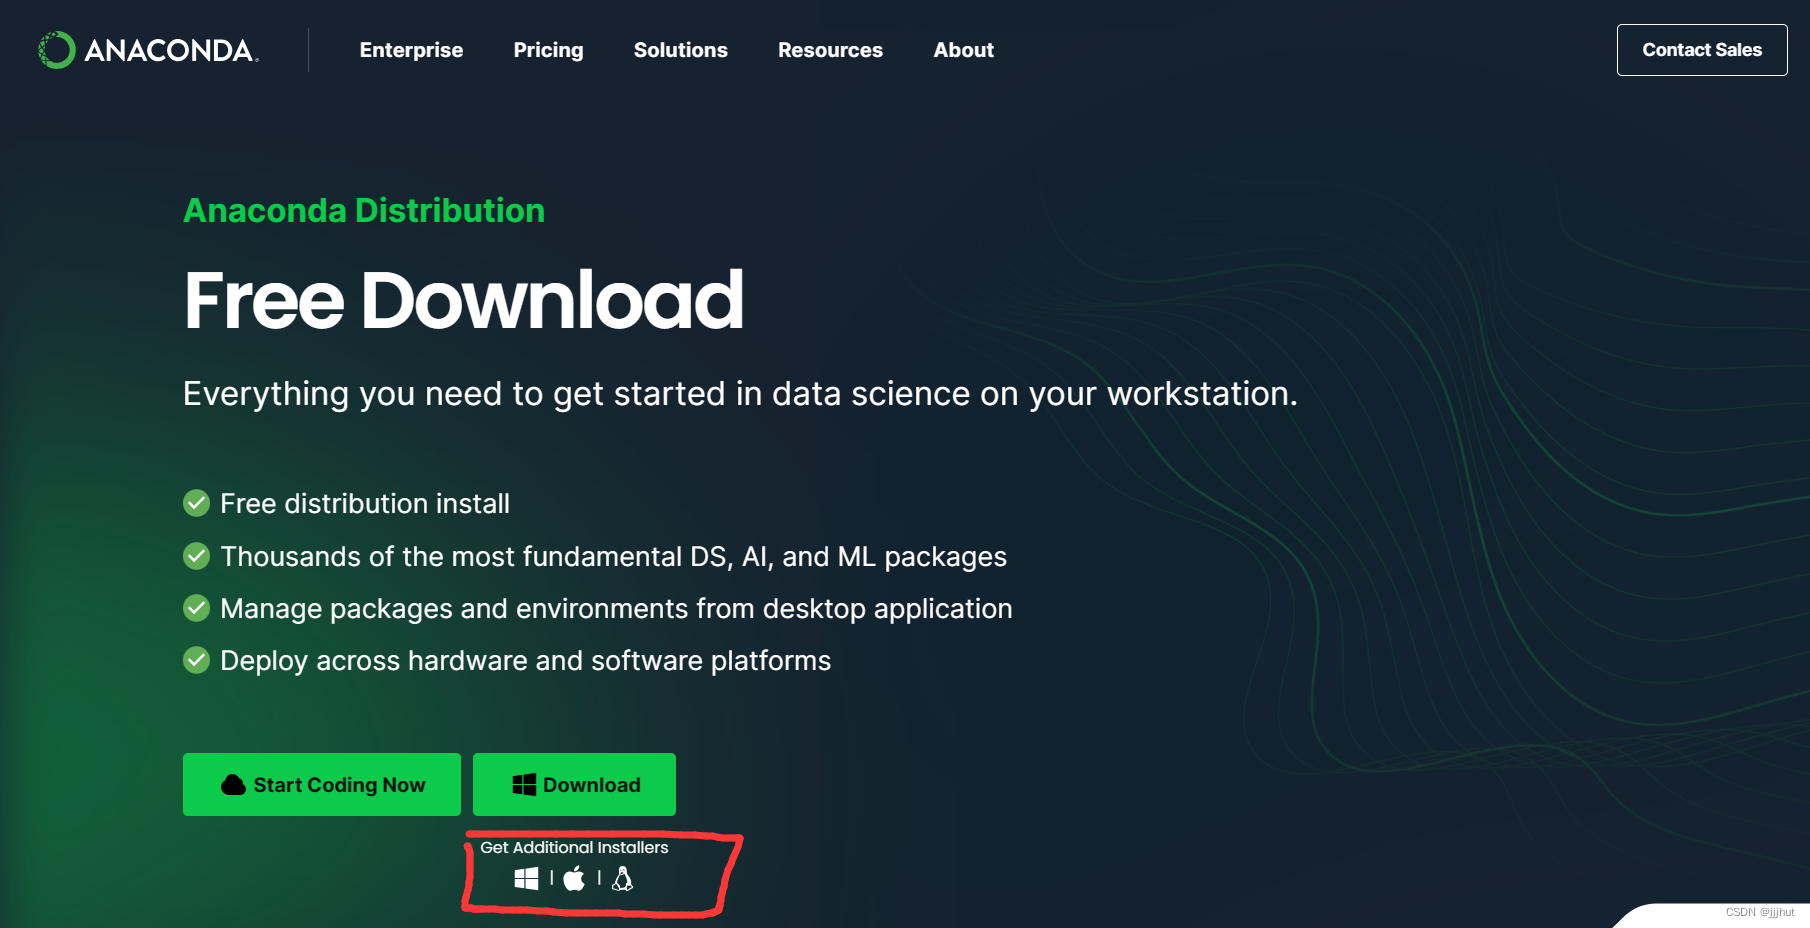Click 'Deploy across hardware and software platforms' text
The width and height of the screenshot is (1810, 928).
coord(525,660)
